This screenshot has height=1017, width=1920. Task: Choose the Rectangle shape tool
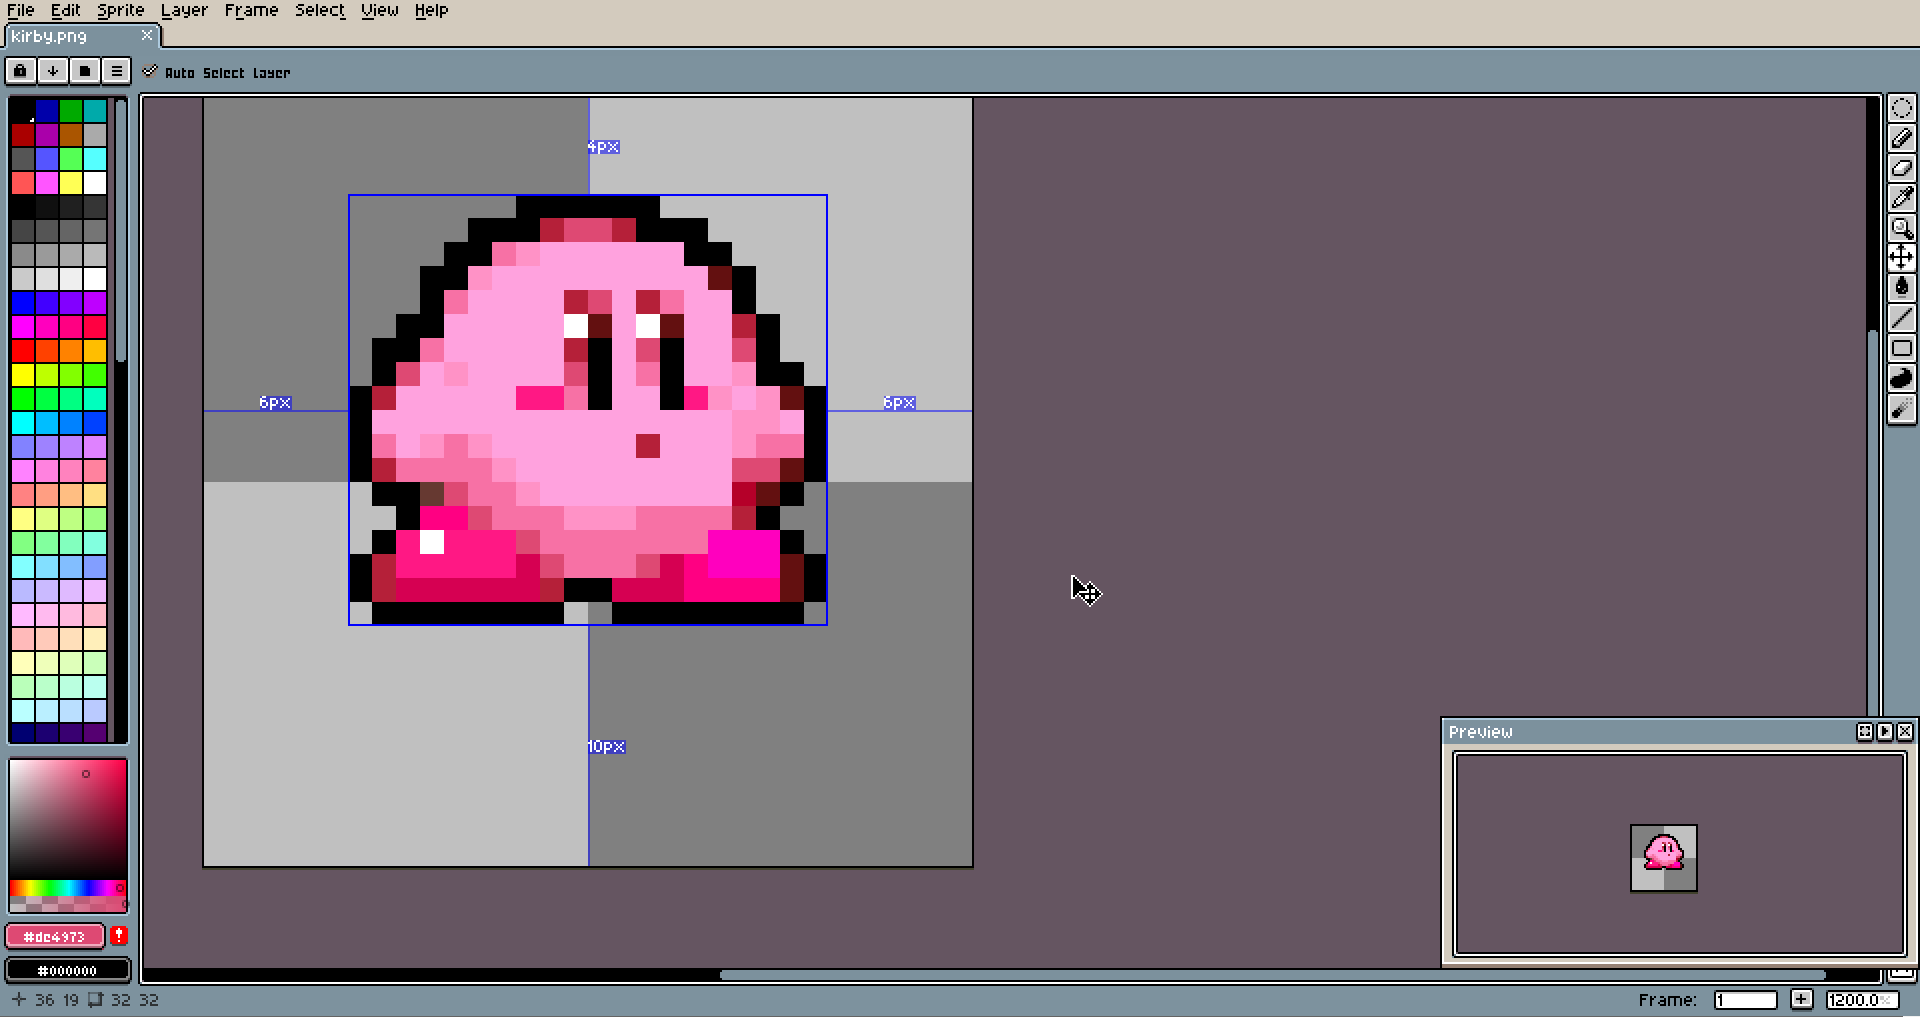tap(1901, 348)
